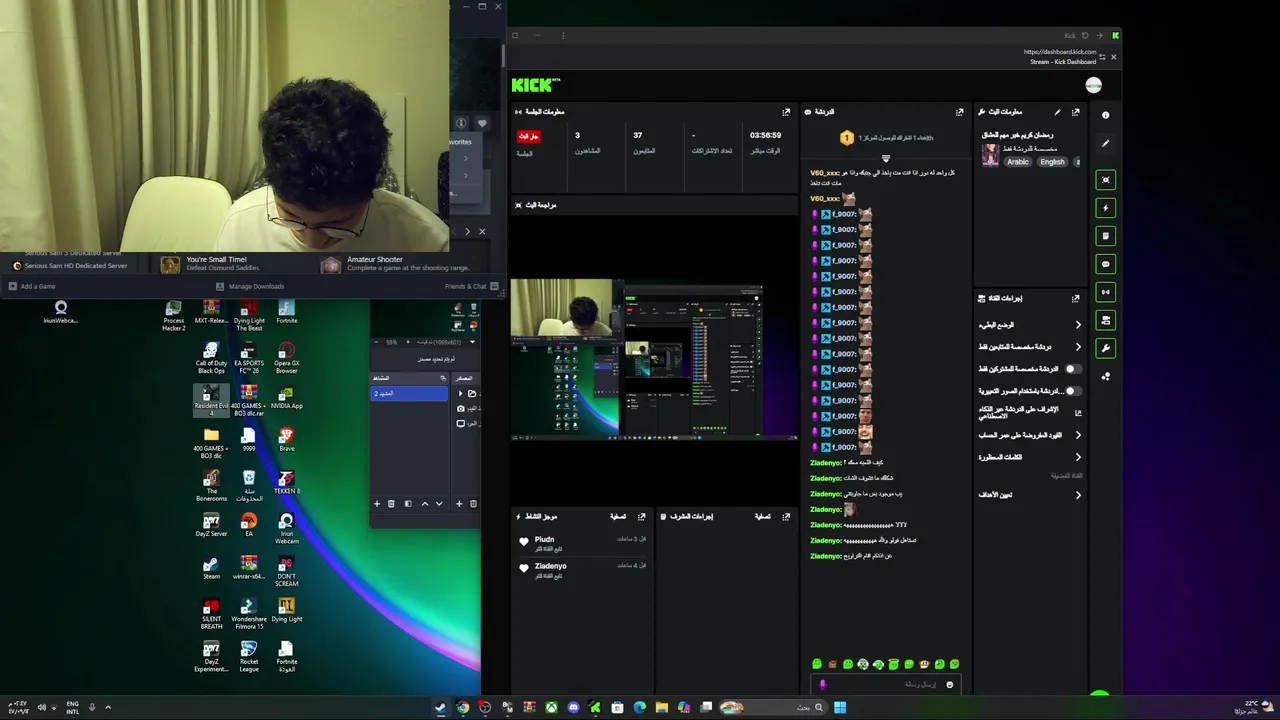Open the Kick logo home link
1280x720 pixels.
[535, 85]
